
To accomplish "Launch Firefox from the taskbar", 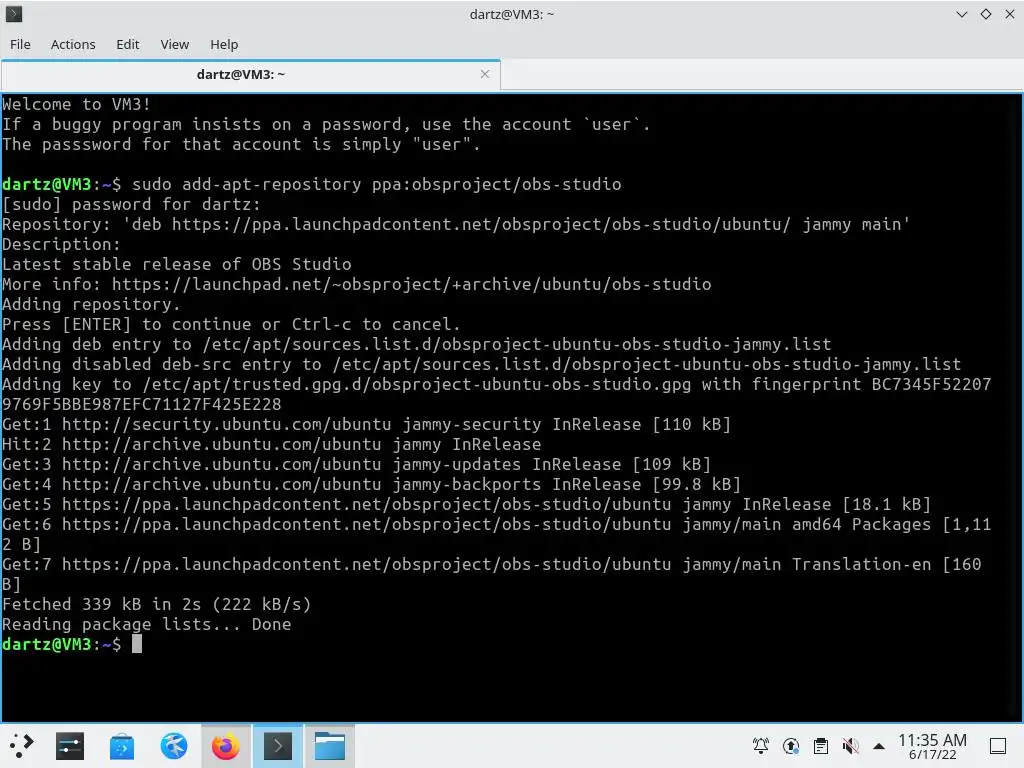I will coord(225,746).
